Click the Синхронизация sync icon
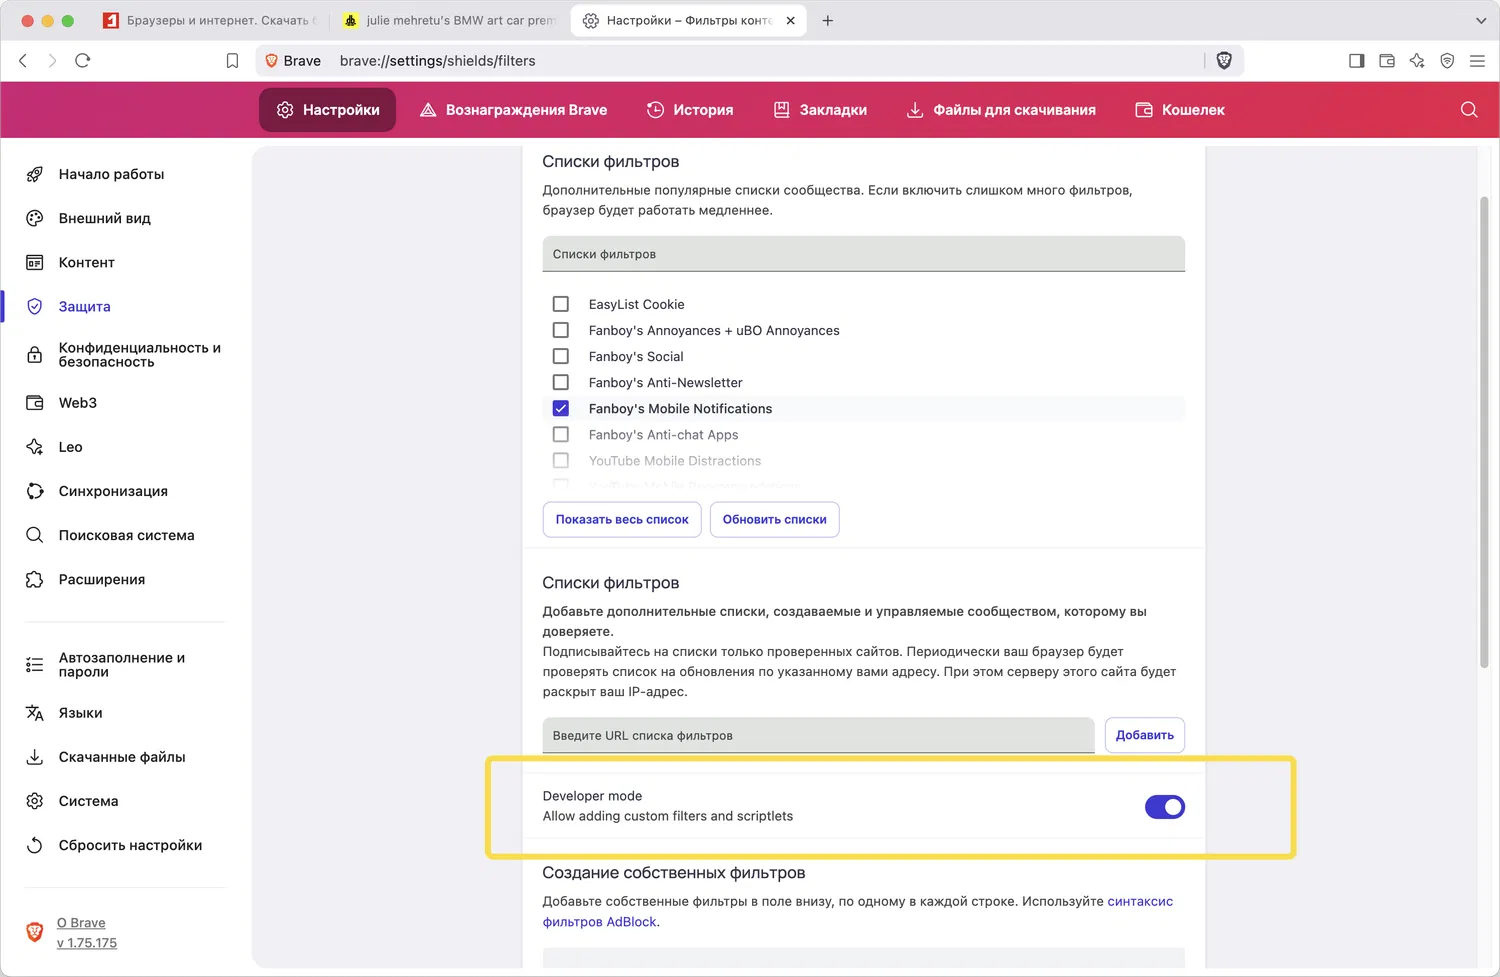Screen dimensions: 1500x977 pos(35,491)
